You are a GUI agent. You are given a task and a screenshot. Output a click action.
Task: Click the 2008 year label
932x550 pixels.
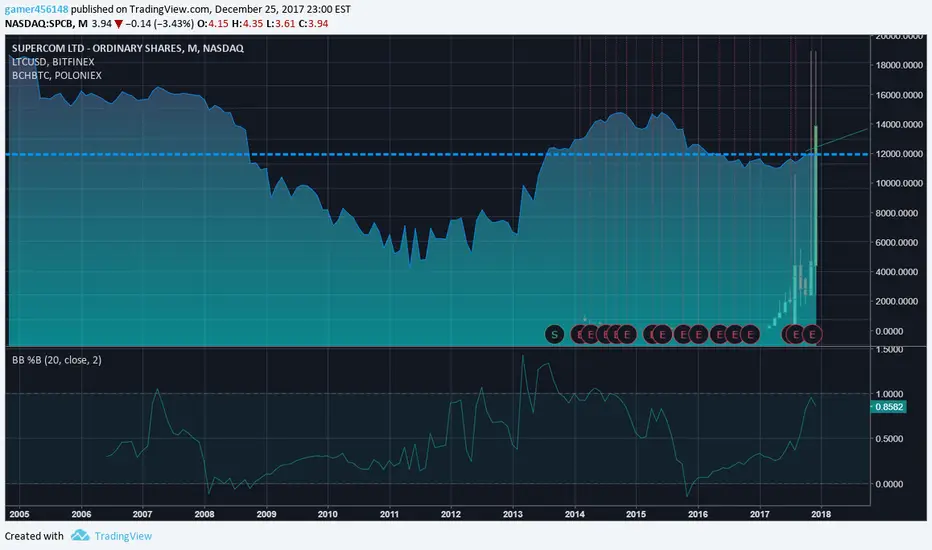pos(204,514)
